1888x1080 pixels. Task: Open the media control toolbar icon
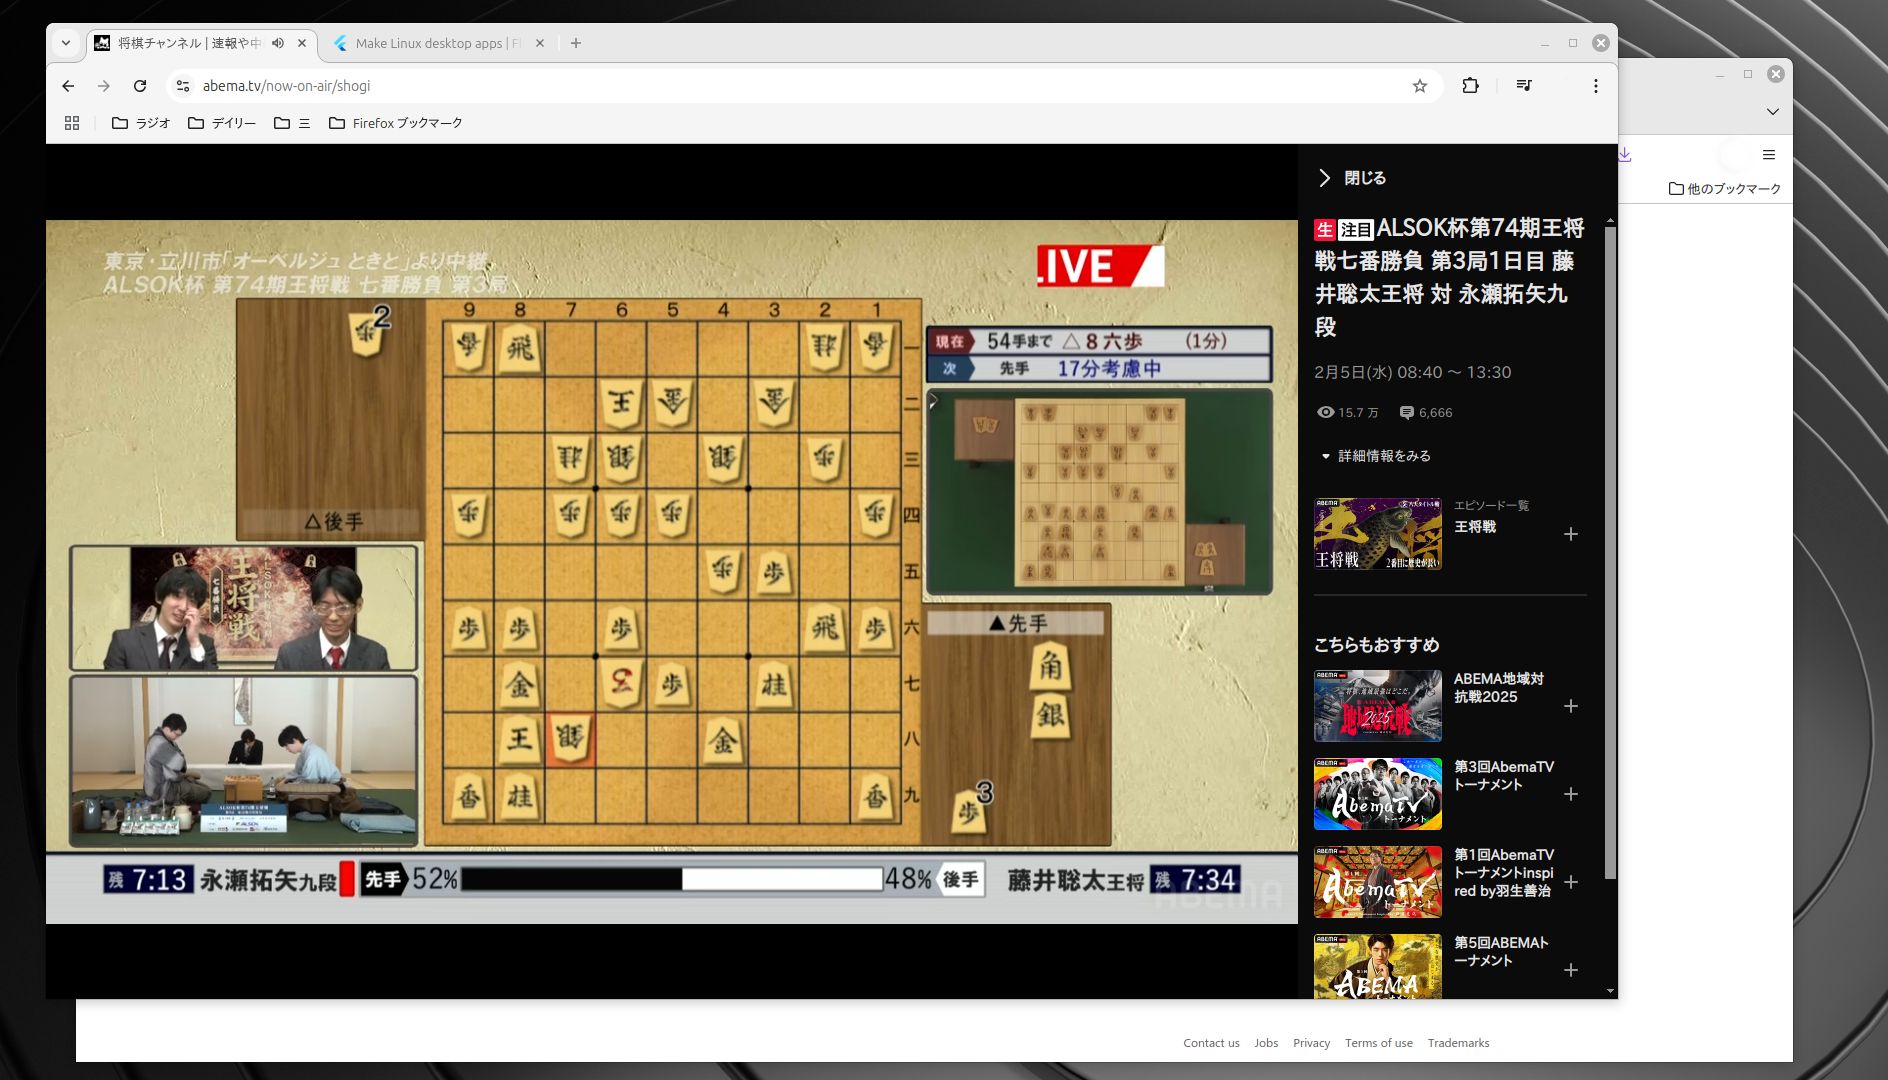click(1524, 86)
